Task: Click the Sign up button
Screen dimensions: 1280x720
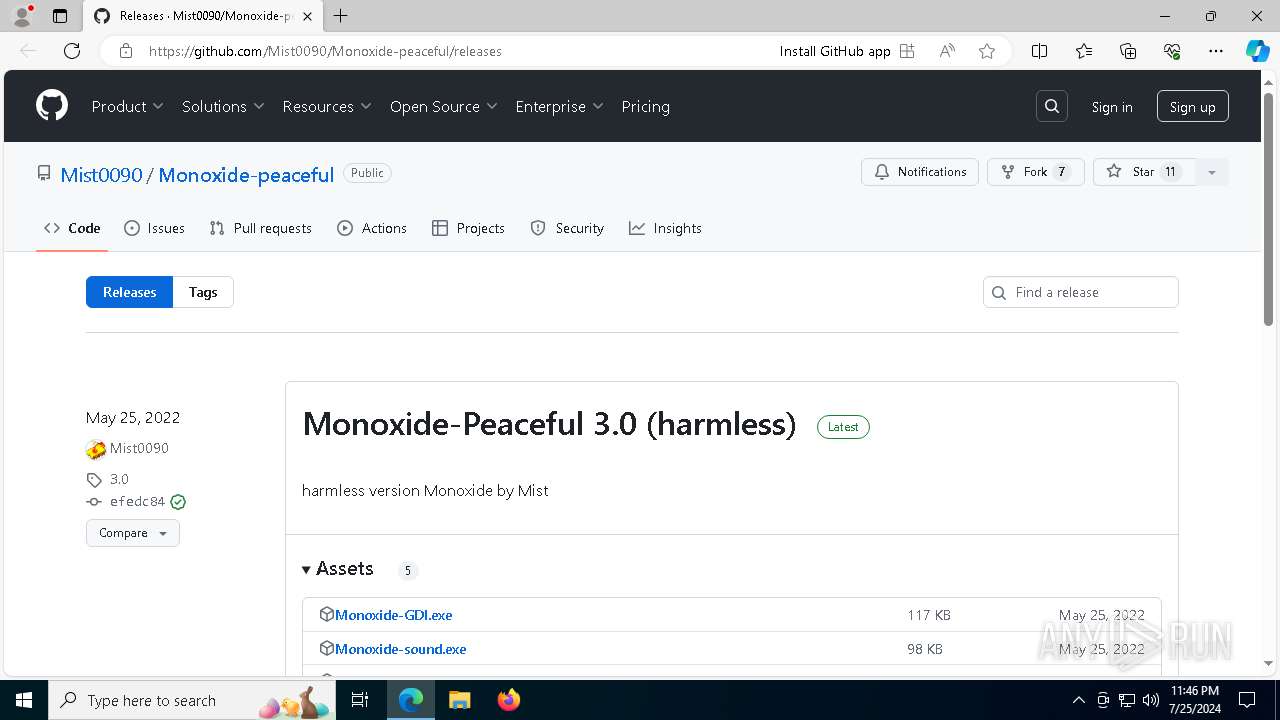Action: [1193, 107]
